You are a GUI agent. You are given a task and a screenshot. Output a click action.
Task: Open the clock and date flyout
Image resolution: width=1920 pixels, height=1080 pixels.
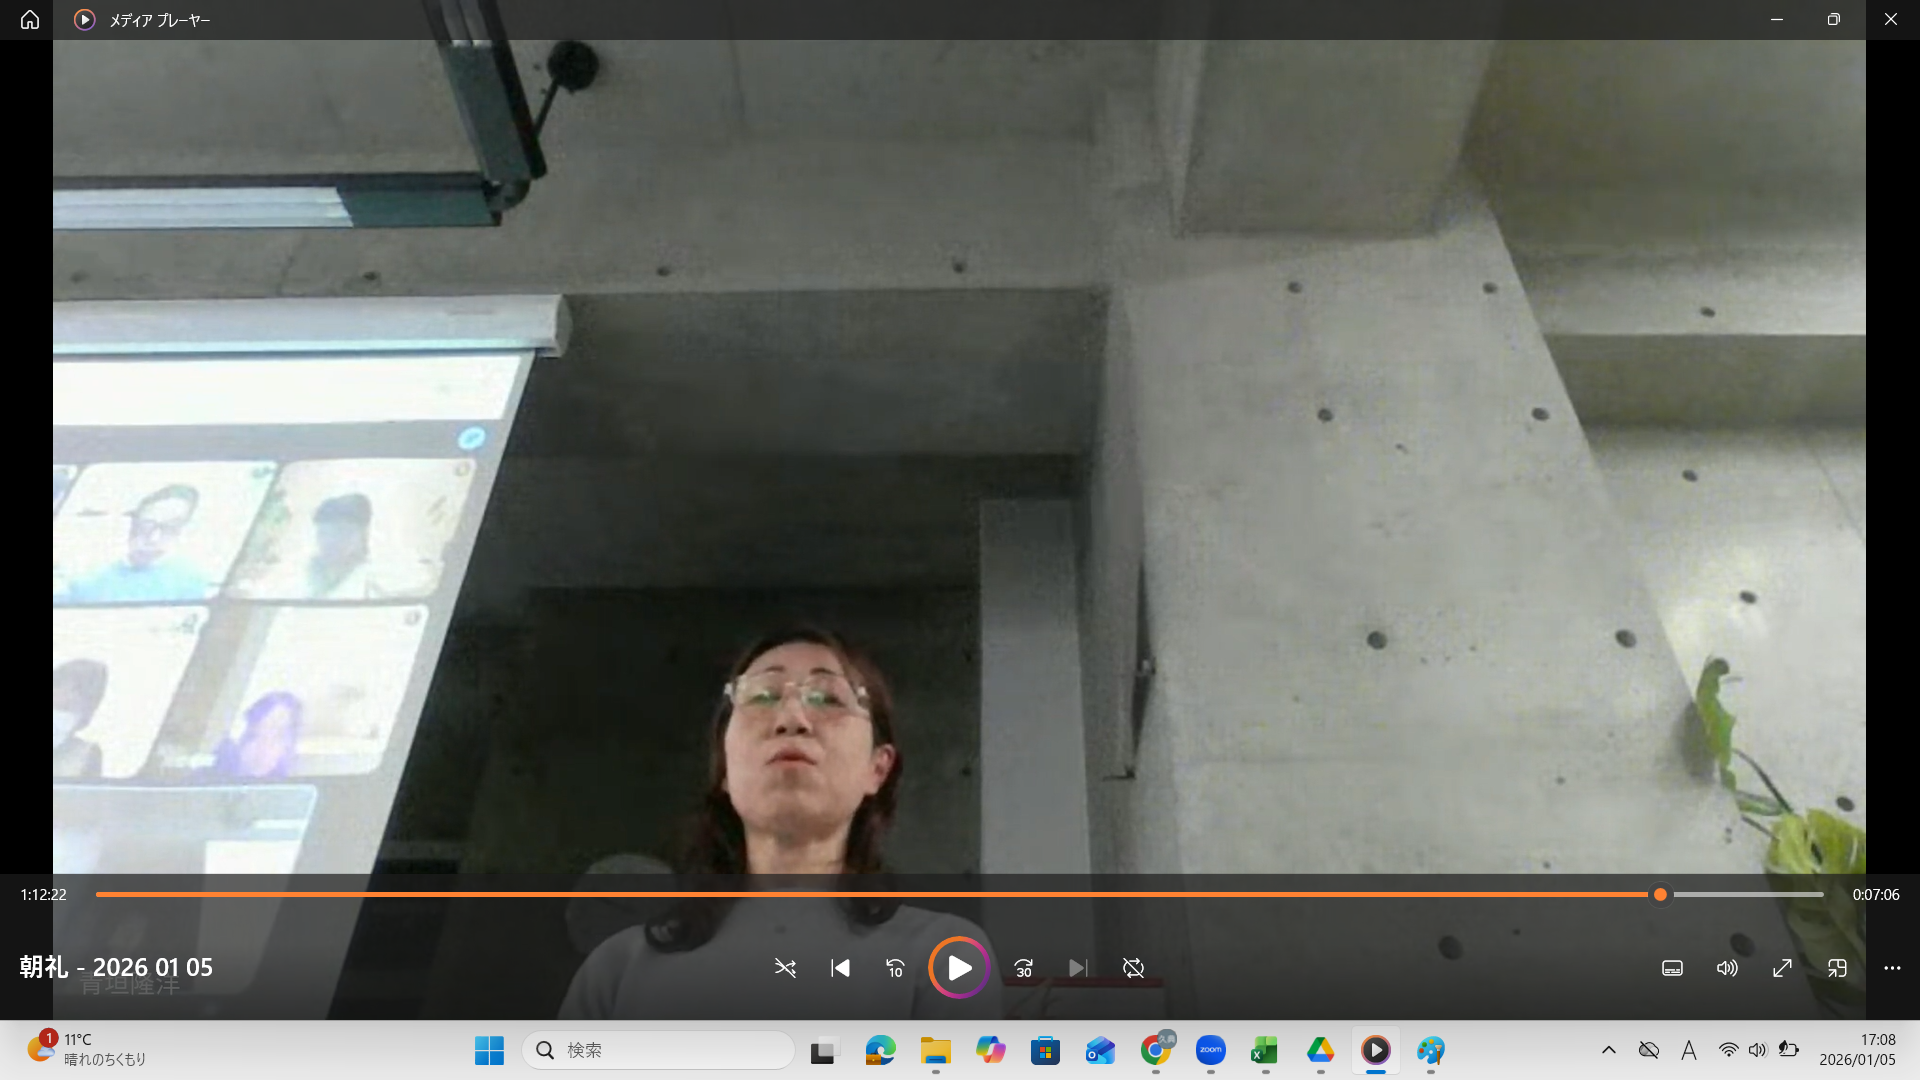[x=1857, y=1049]
